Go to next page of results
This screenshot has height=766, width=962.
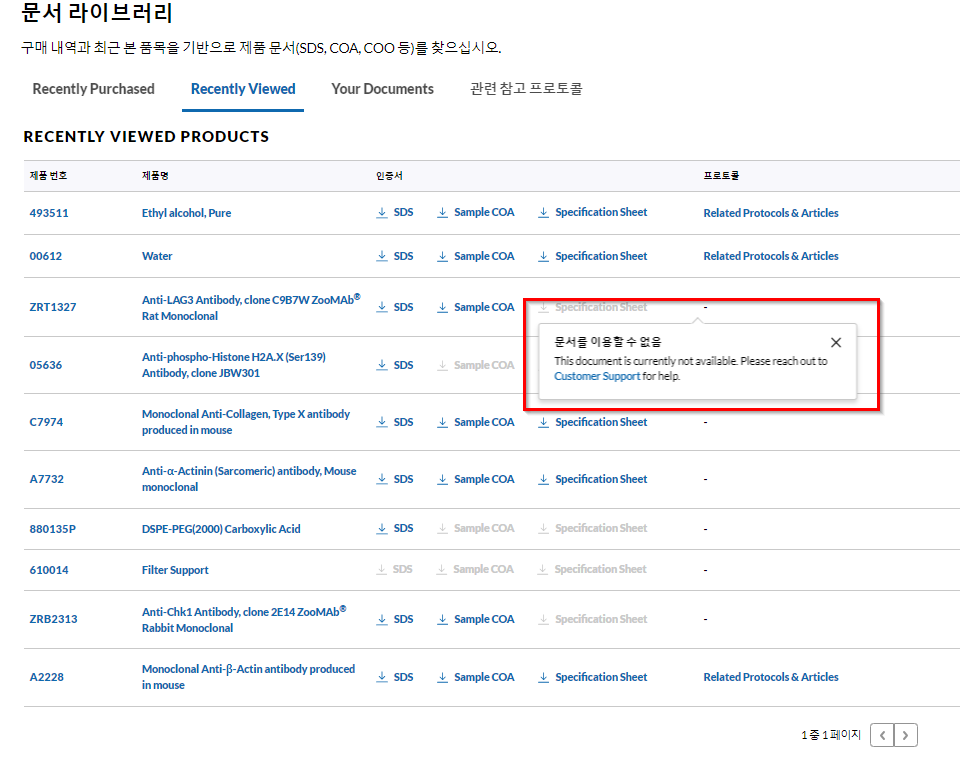click(x=905, y=735)
